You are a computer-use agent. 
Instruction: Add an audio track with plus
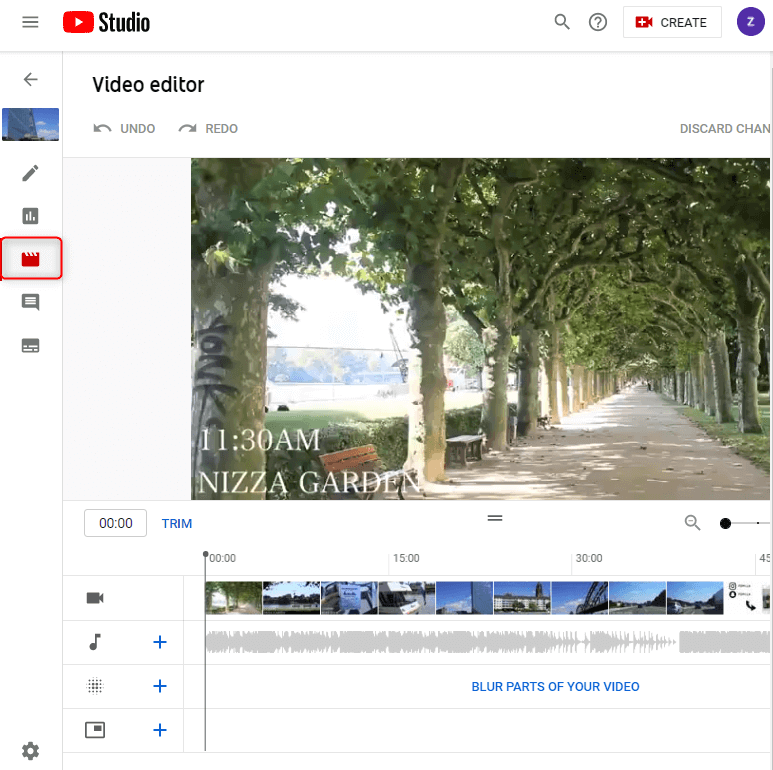160,642
